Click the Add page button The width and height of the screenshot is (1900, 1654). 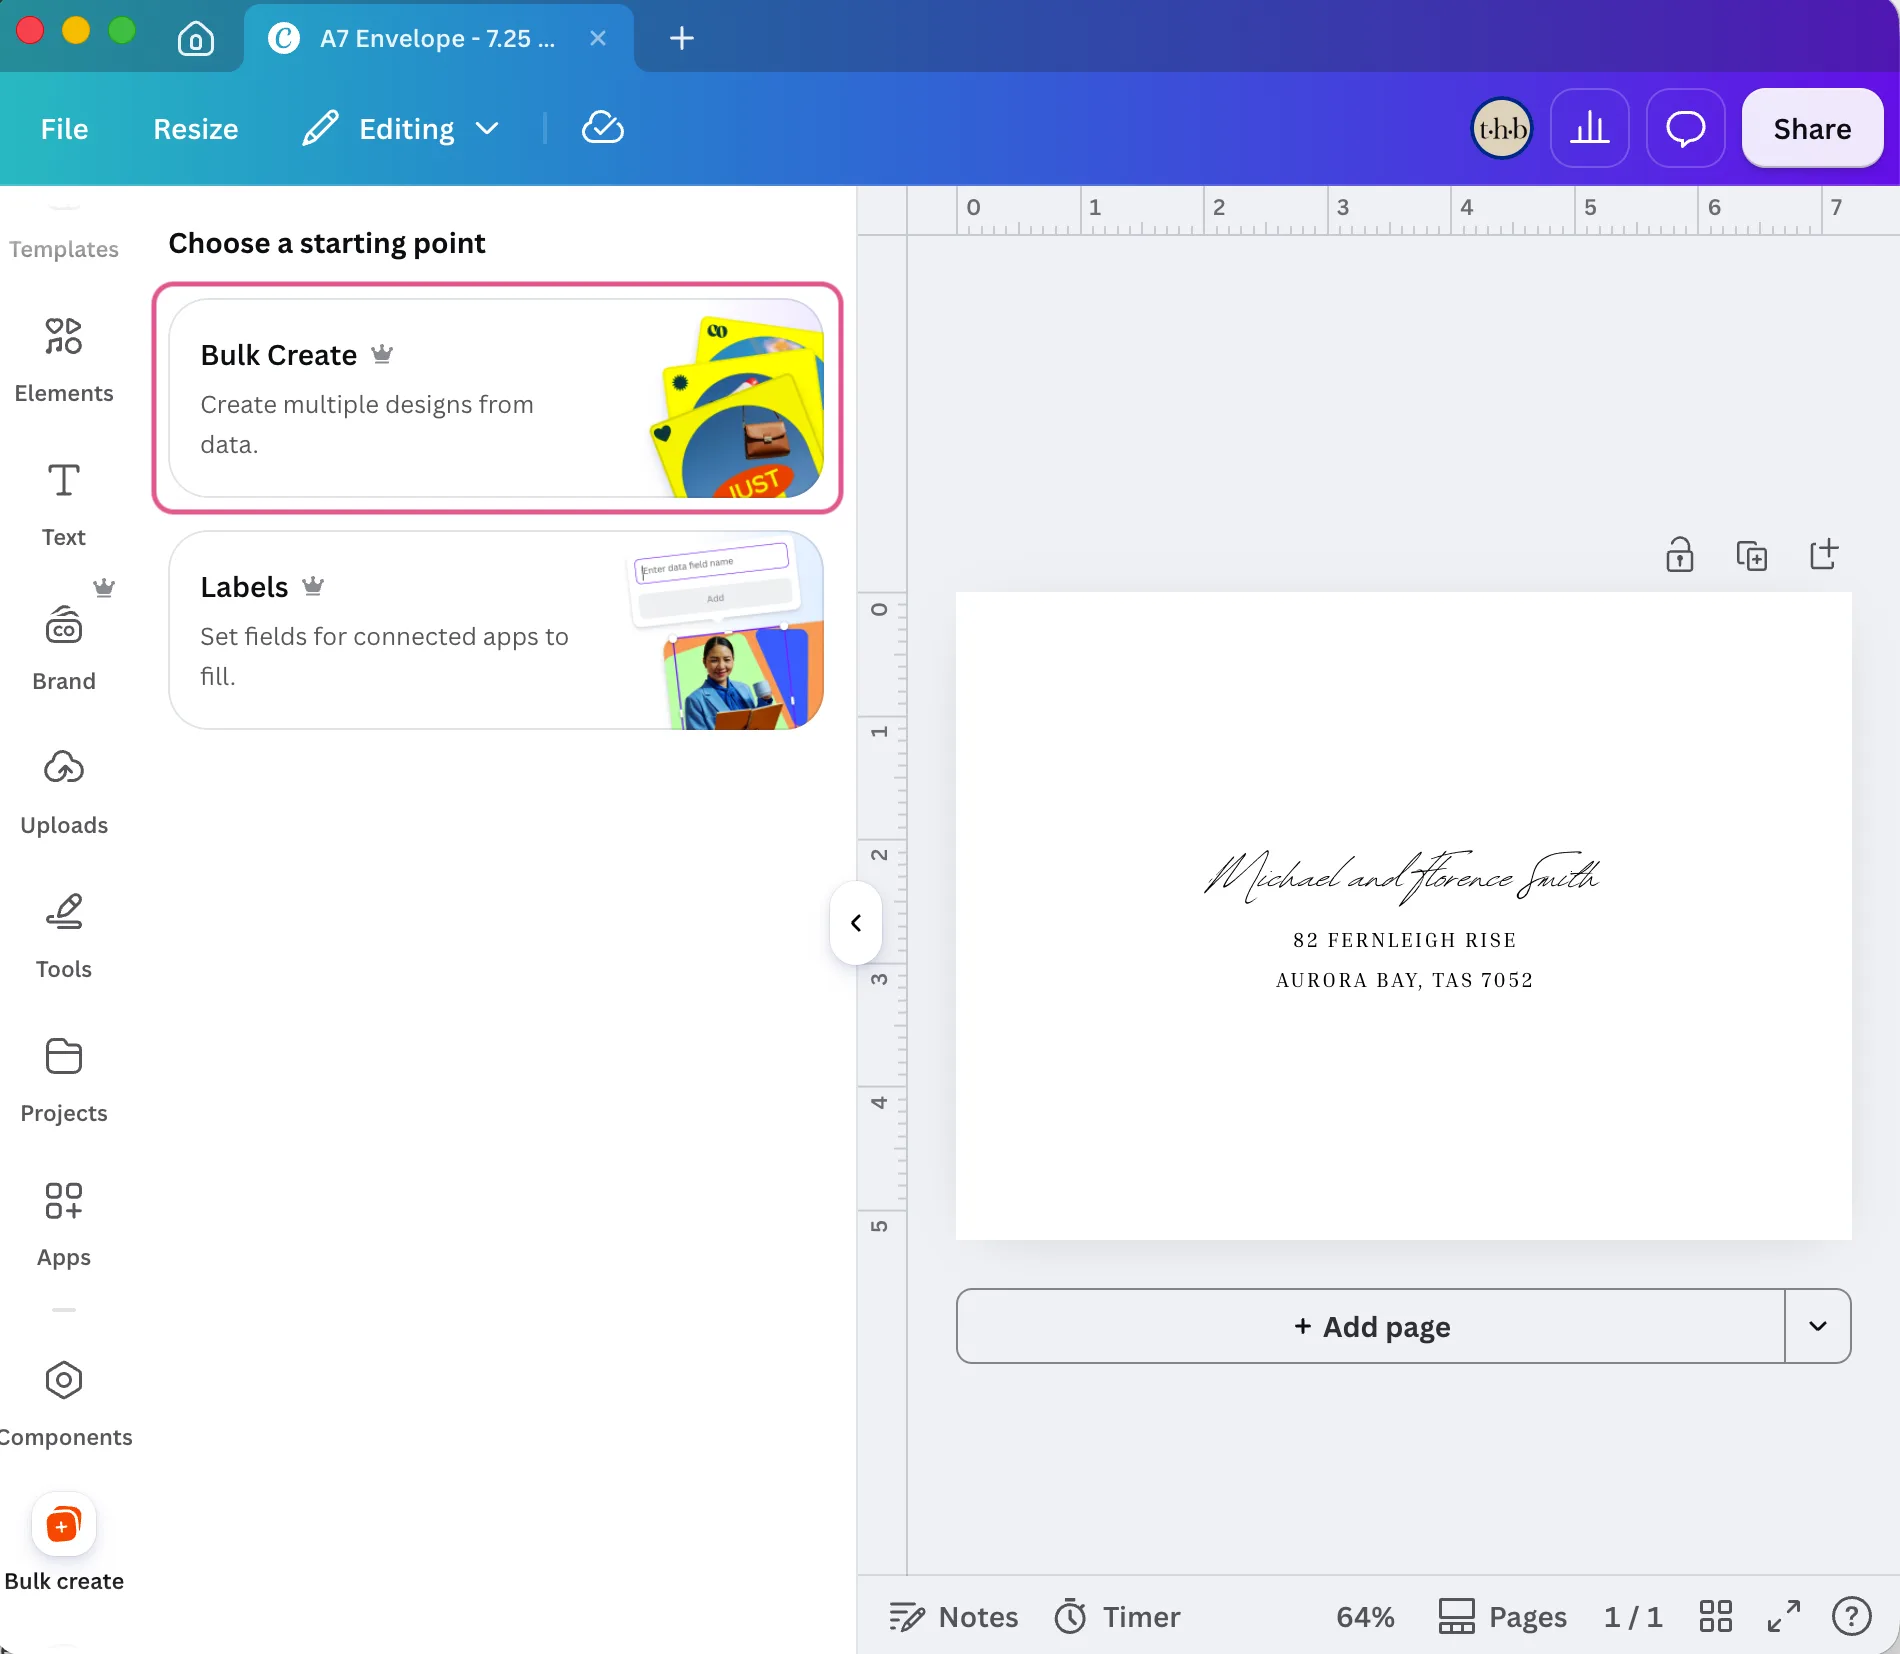click(x=1371, y=1326)
